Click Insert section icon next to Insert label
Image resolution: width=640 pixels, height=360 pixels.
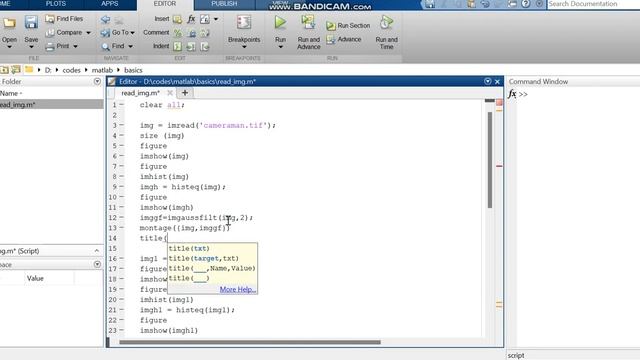click(177, 19)
